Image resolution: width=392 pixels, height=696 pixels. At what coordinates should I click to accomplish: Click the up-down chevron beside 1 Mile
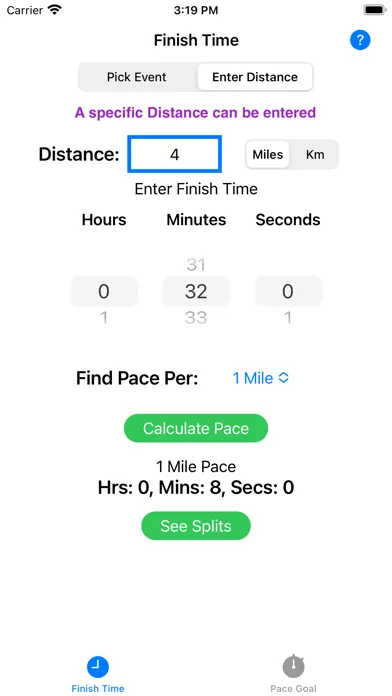pyautogui.click(x=283, y=378)
